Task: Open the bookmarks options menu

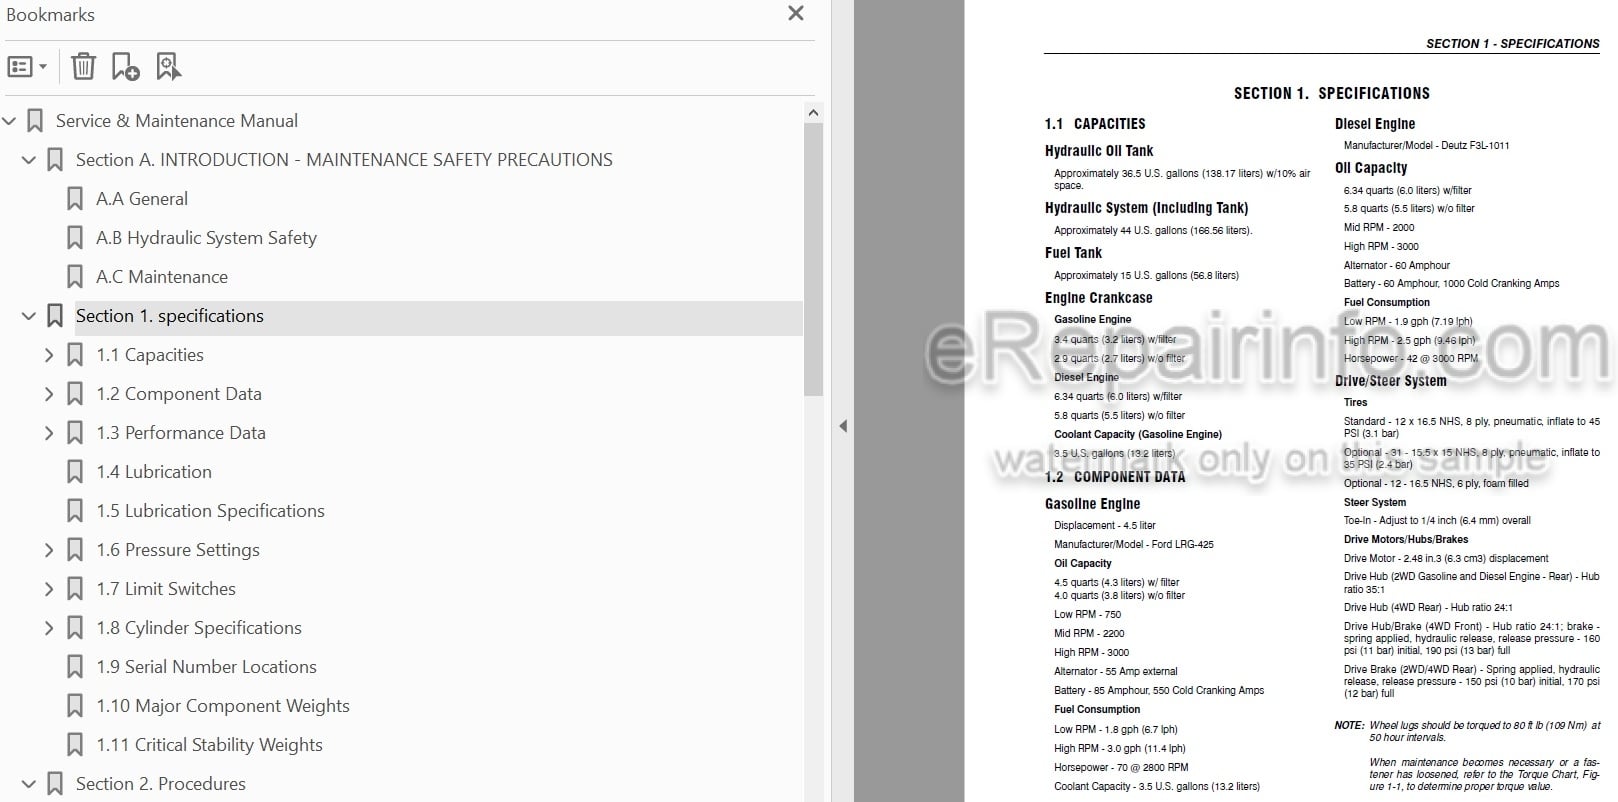Action: 27,67
